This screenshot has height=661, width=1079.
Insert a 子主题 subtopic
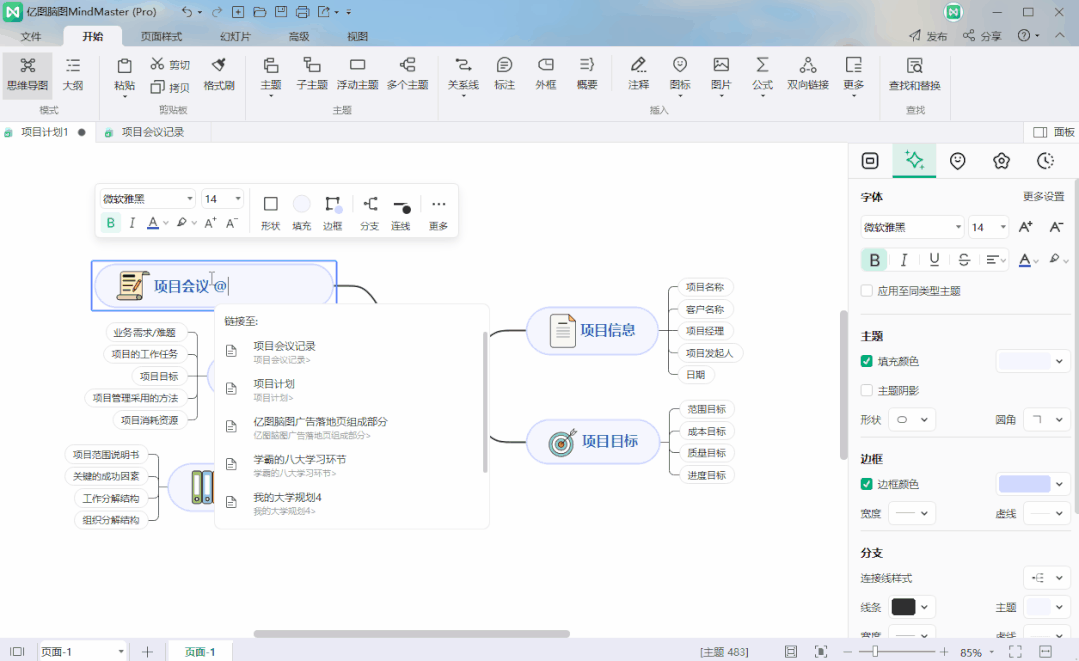click(x=312, y=74)
